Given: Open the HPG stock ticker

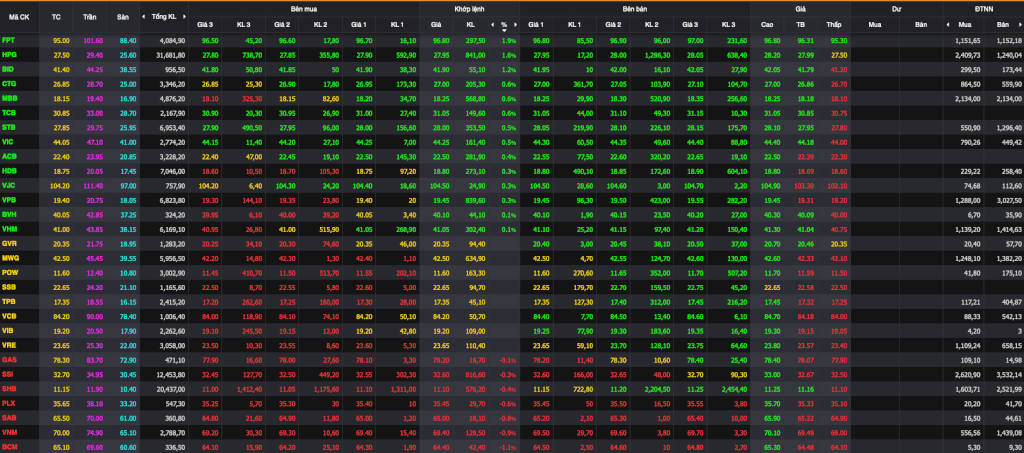Looking at the screenshot, I should 8,55.
